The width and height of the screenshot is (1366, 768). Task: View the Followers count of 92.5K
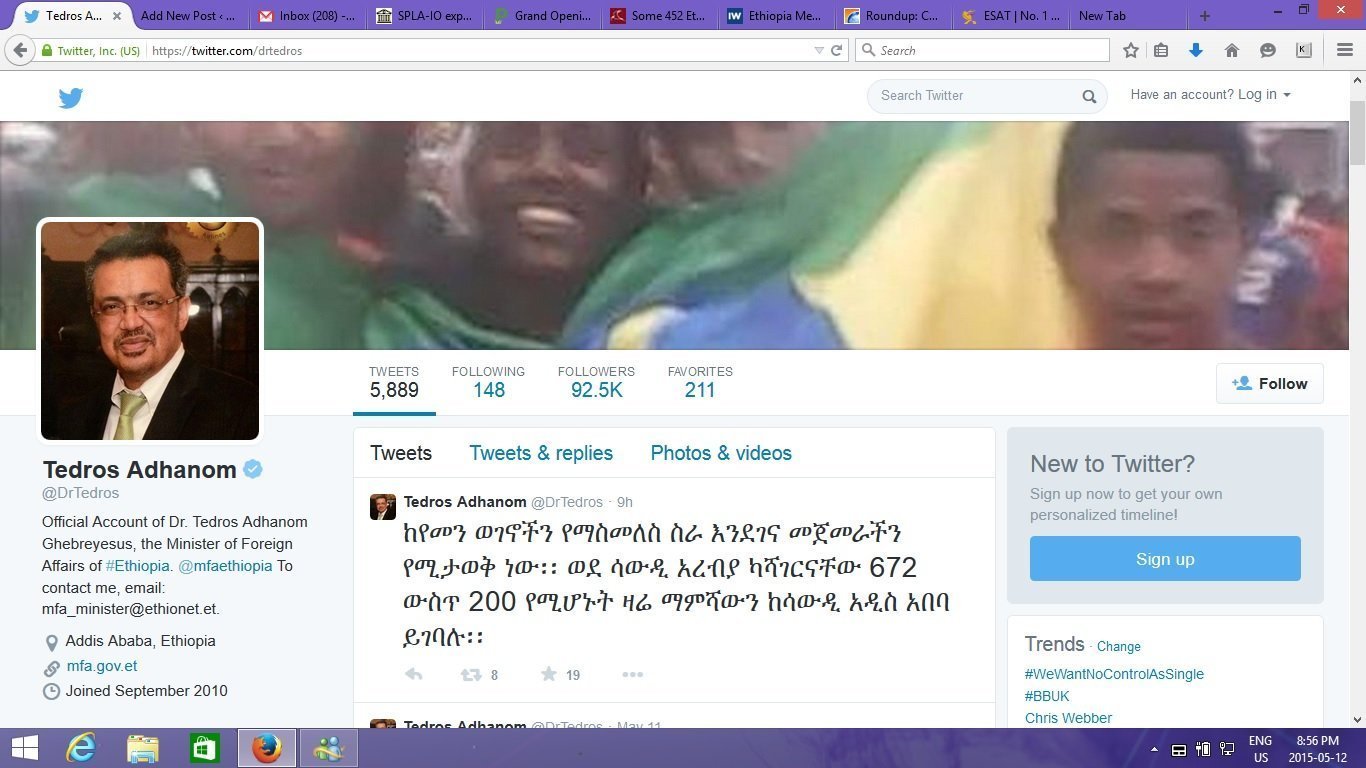point(596,382)
